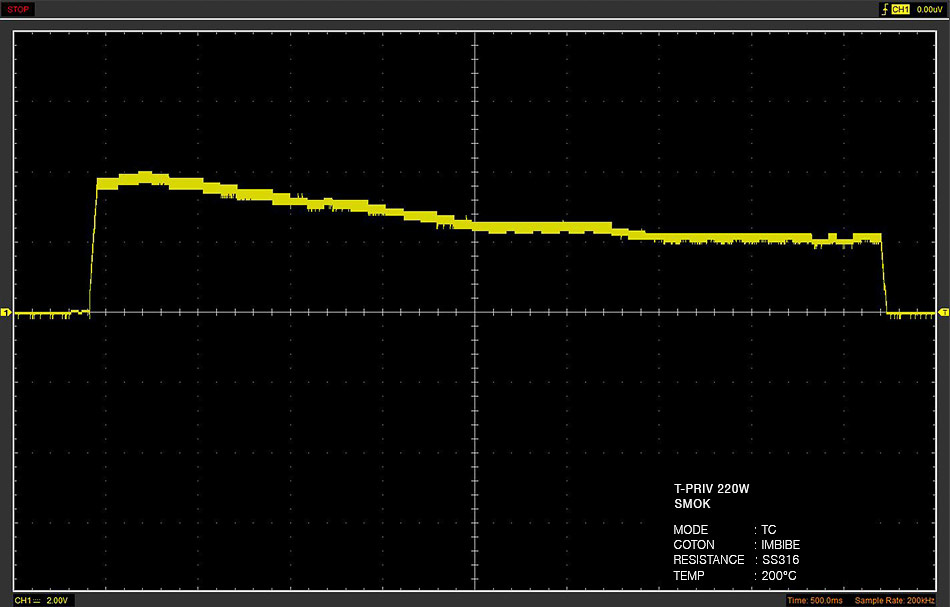Image resolution: width=950 pixels, height=607 pixels.
Task: Click the IMBIBE coton value text
Action: pos(780,545)
